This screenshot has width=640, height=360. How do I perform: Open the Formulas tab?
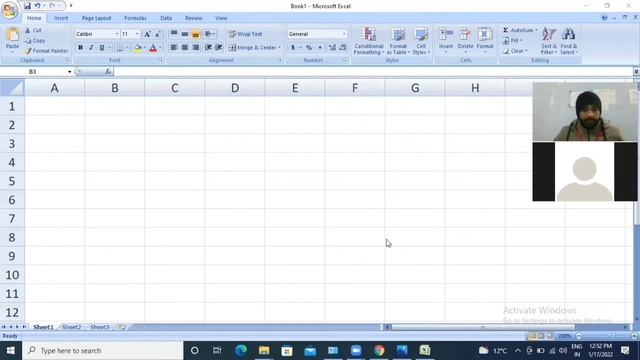[135, 18]
